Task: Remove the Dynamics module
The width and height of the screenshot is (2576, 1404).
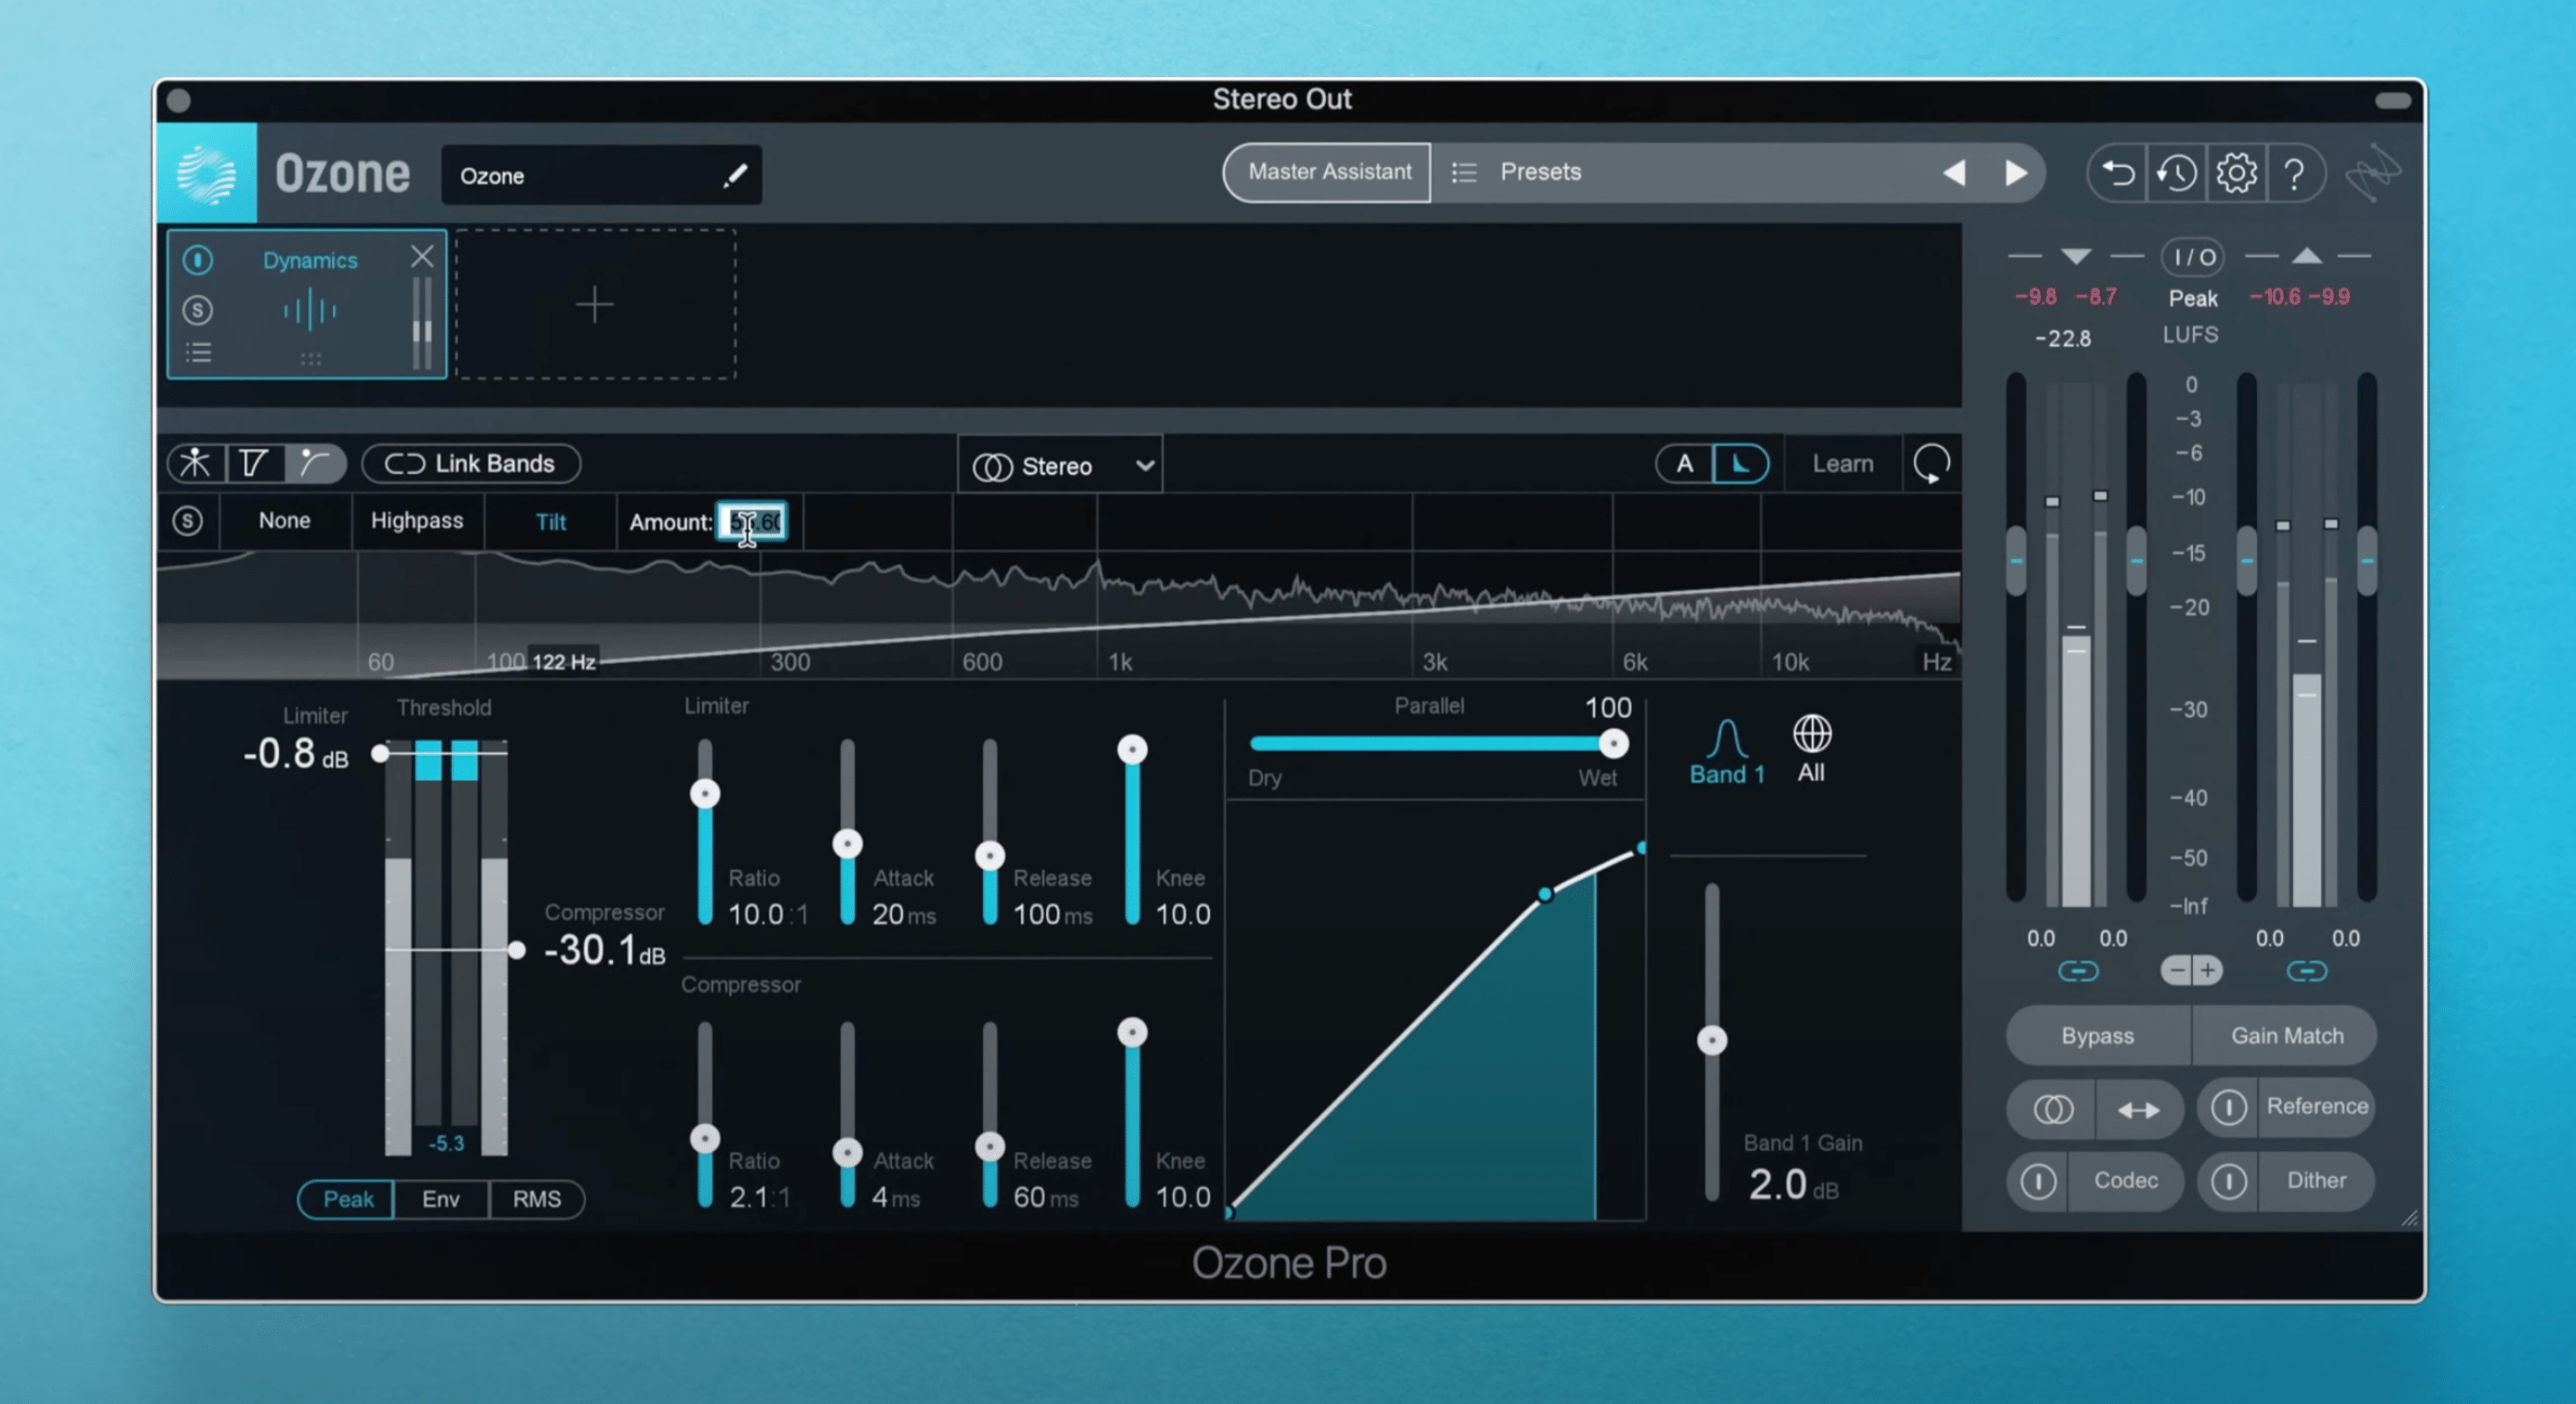Action: point(422,257)
